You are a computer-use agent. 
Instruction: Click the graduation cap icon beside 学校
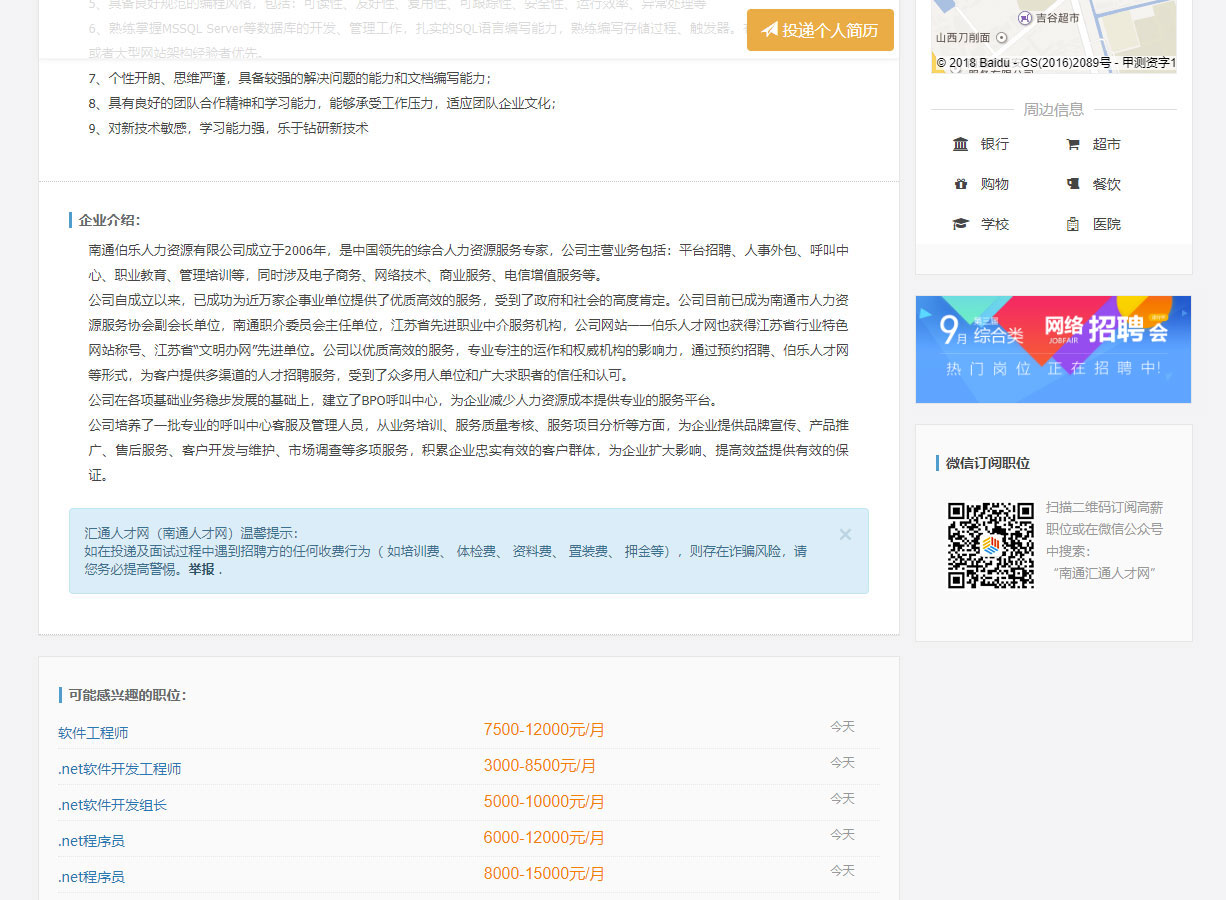pyautogui.click(x=961, y=224)
